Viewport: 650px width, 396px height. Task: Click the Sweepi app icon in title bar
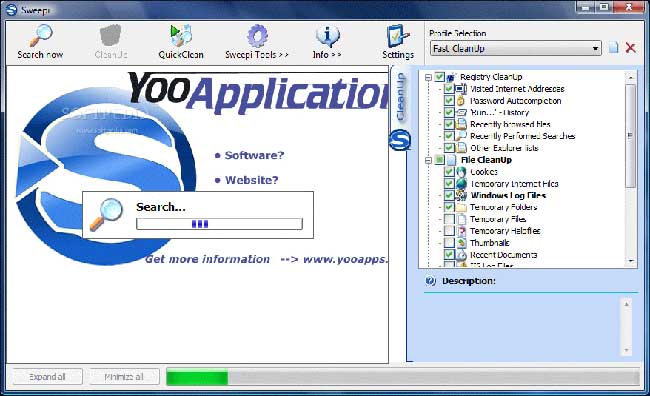11,10
